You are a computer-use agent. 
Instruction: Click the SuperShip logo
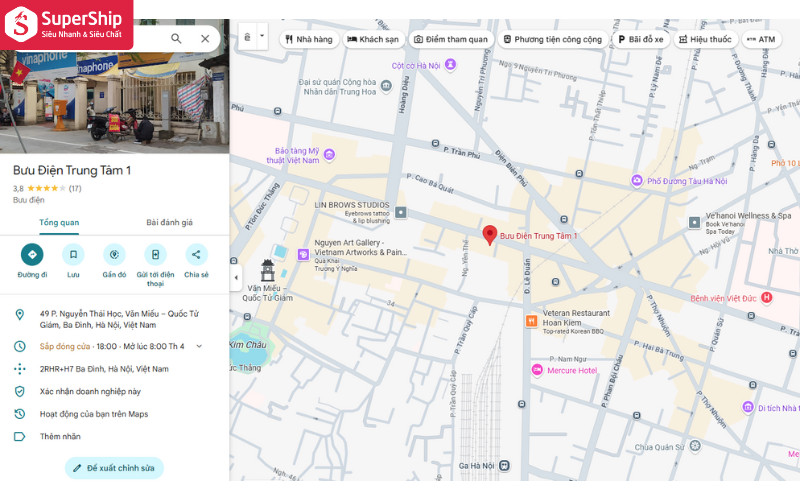click(x=66, y=24)
